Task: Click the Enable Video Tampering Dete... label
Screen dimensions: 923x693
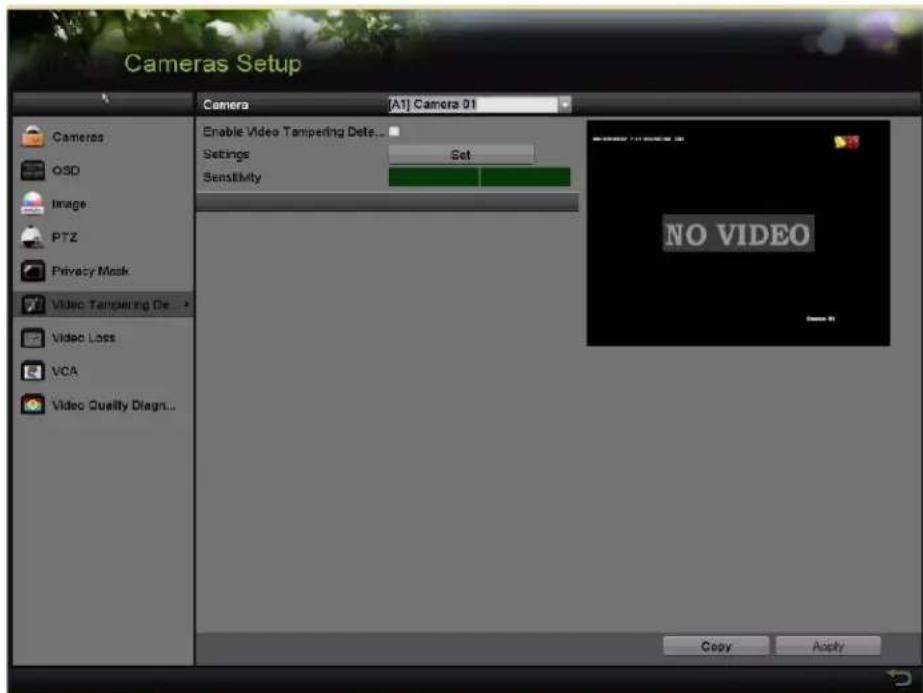Action: [293, 132]
